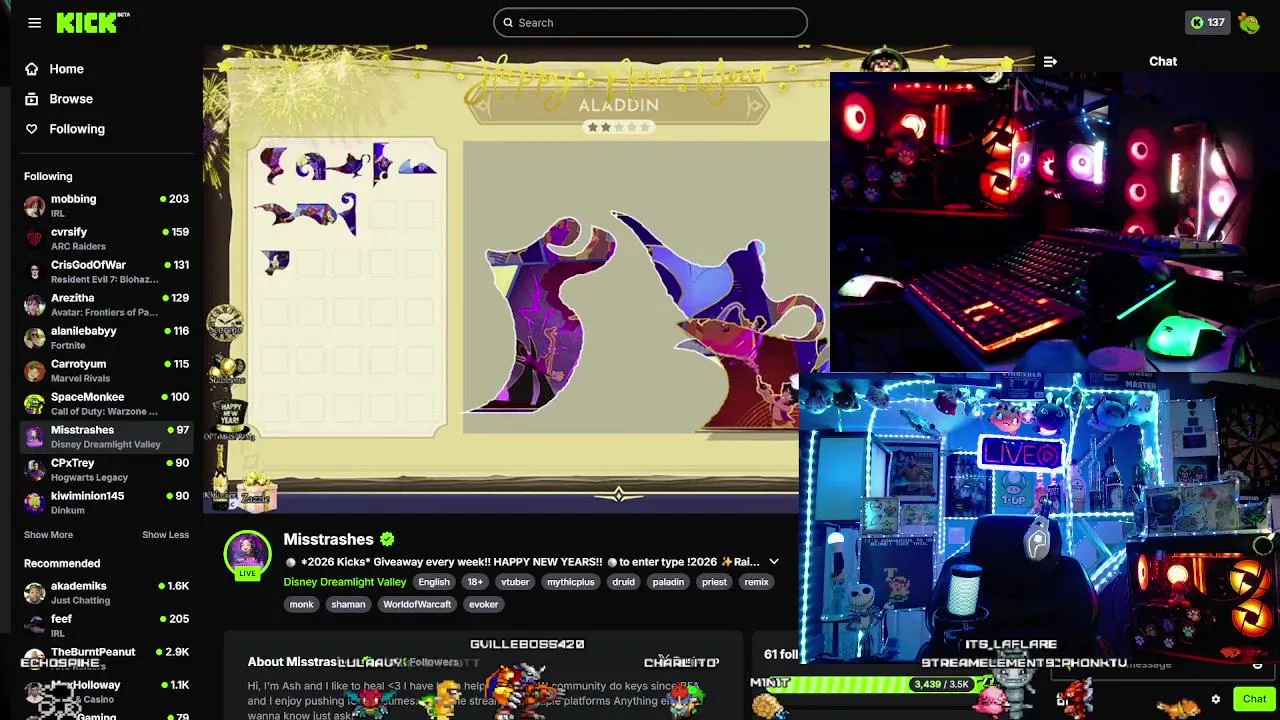Focus the Search input field
This screenshot has width=1280, height=720.
pos(650,23)
